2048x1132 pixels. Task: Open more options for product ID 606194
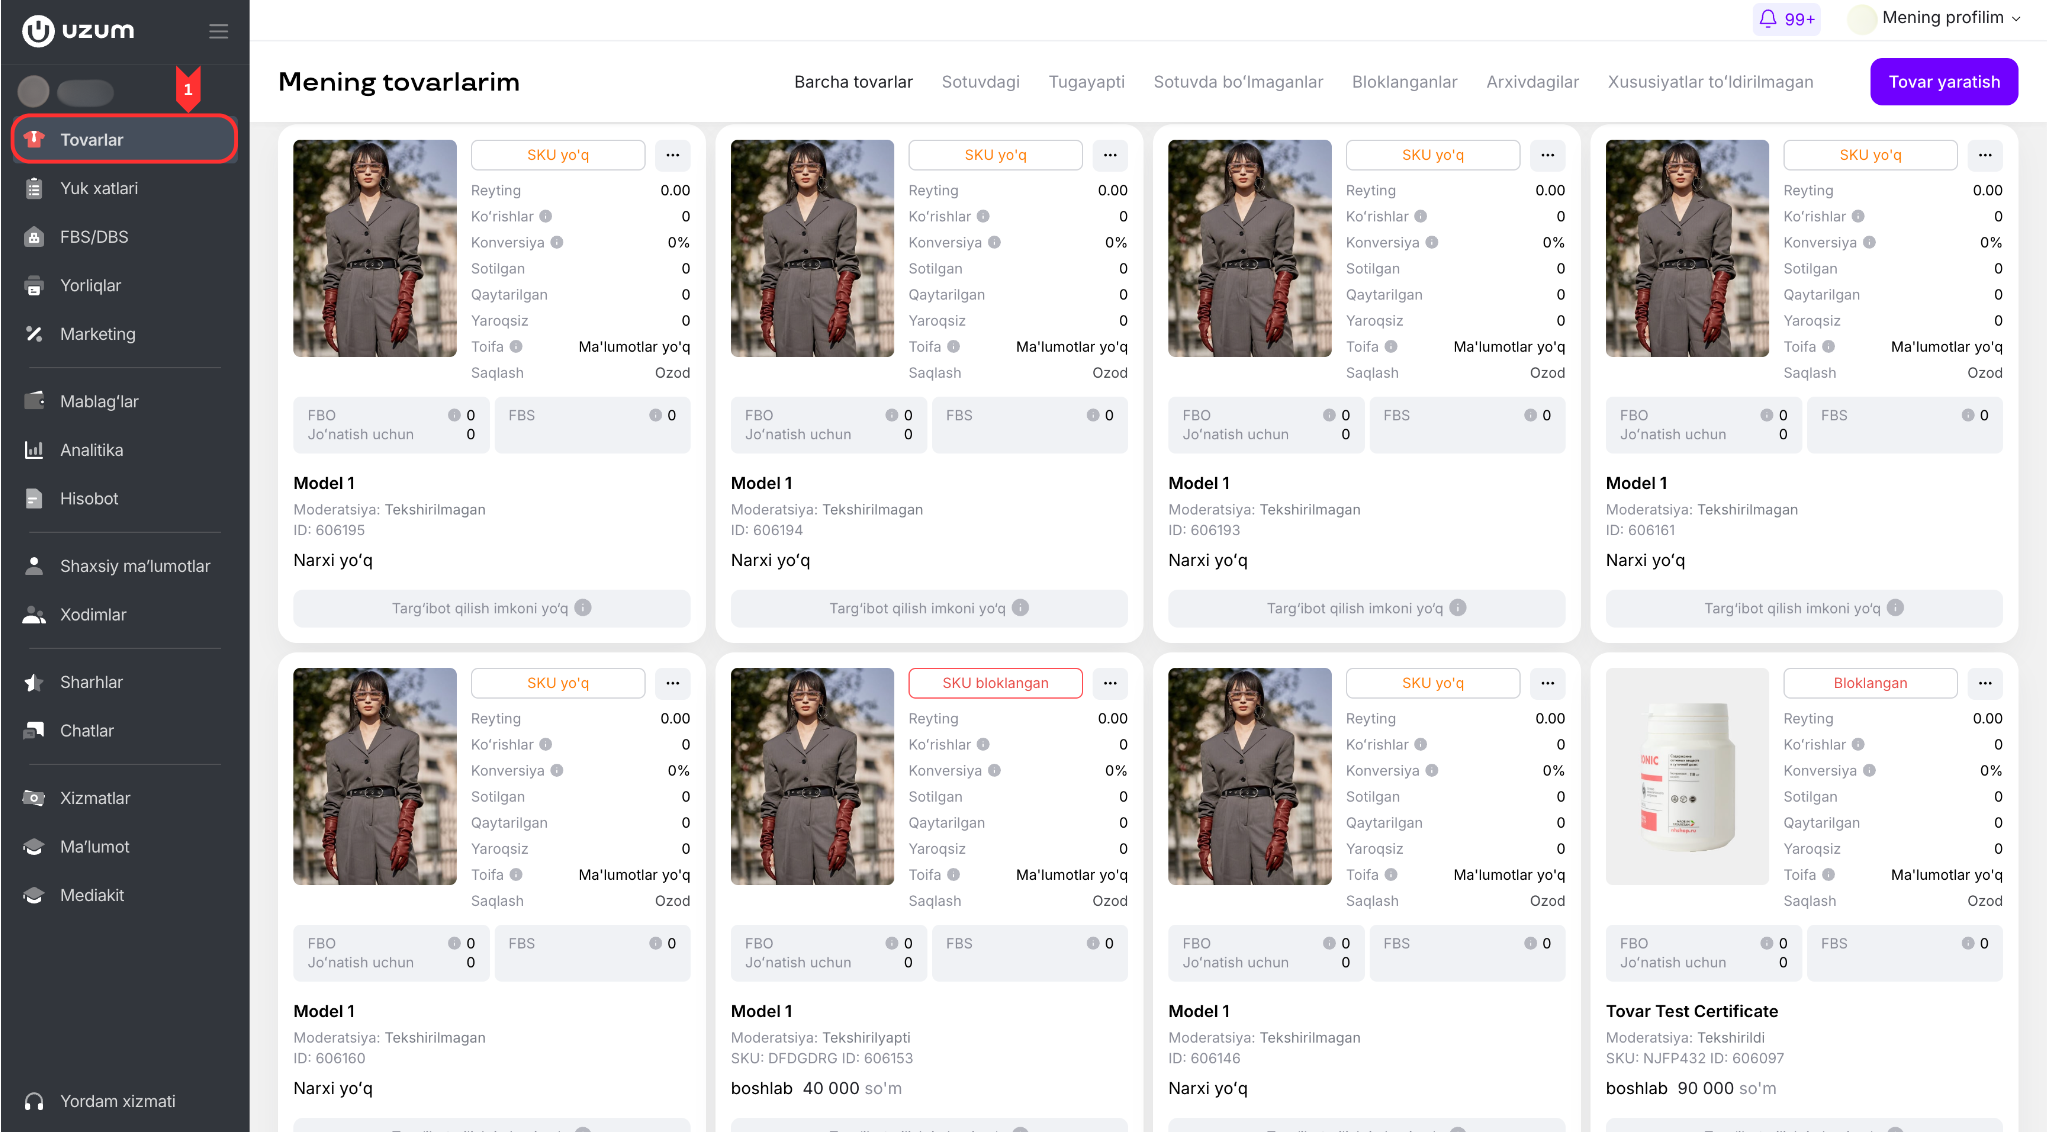coord(1110,155)
